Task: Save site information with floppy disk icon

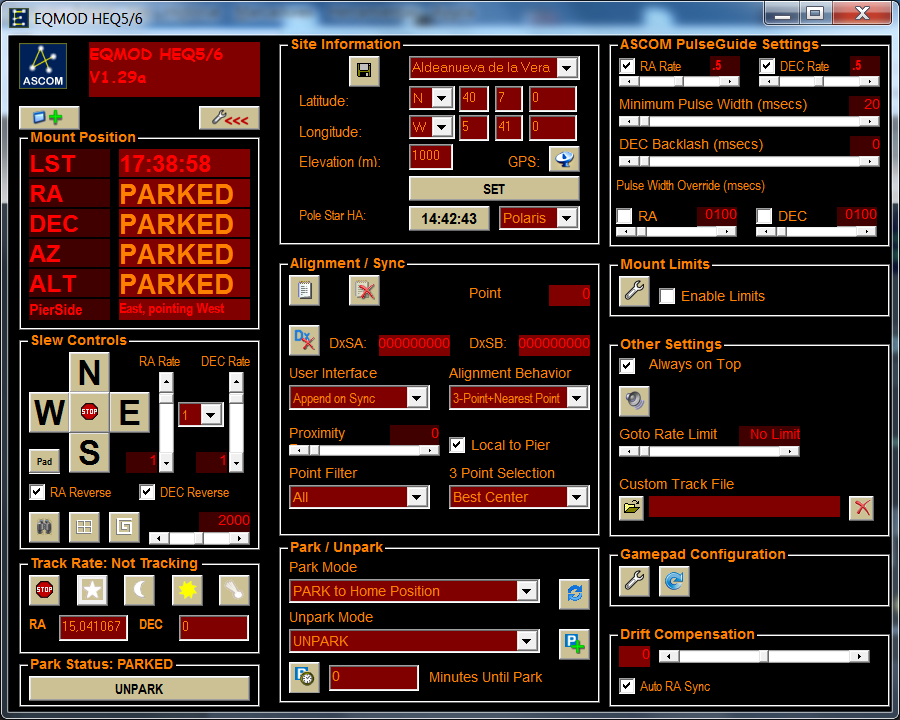Action: pos(364,71)
